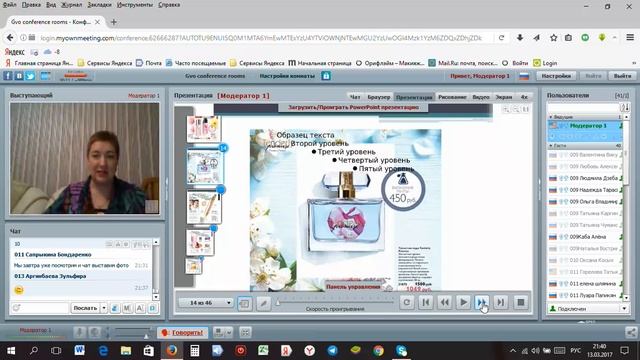Open the Закладки menu

pos(99,5)
